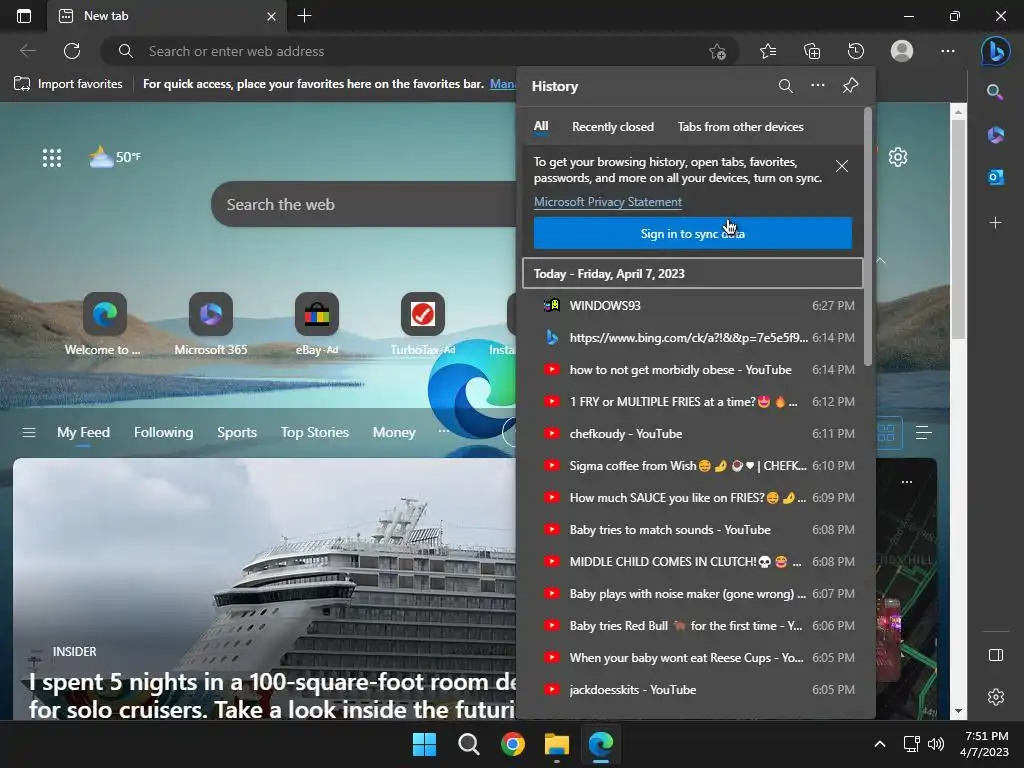
Task: Open the cruise ship news article
Action: (264, 588)
